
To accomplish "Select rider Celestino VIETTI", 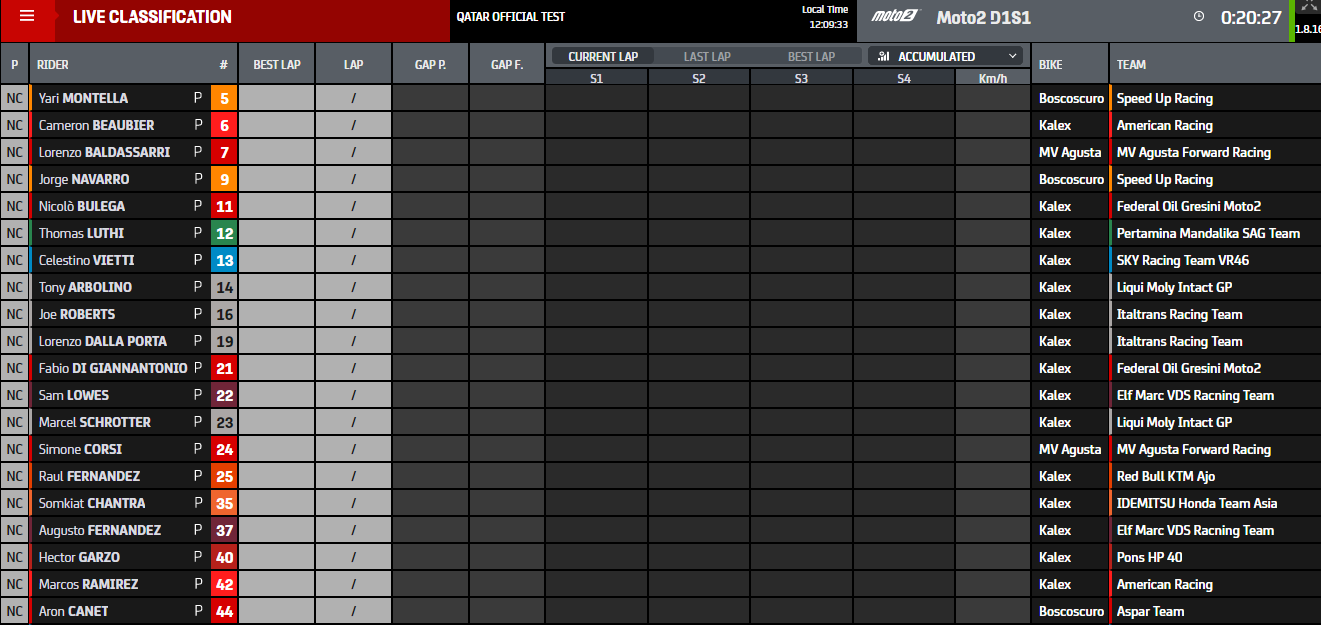I will point(86,260).
